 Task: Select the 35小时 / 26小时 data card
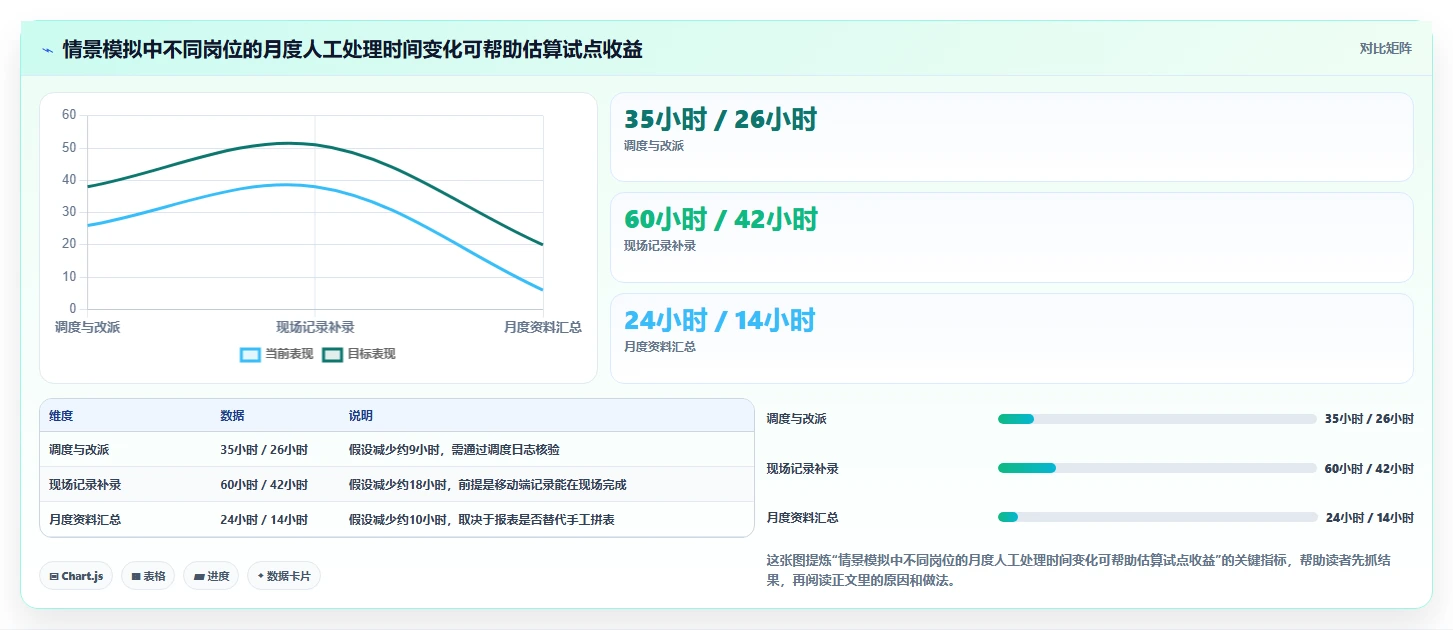click(1011, 137)
